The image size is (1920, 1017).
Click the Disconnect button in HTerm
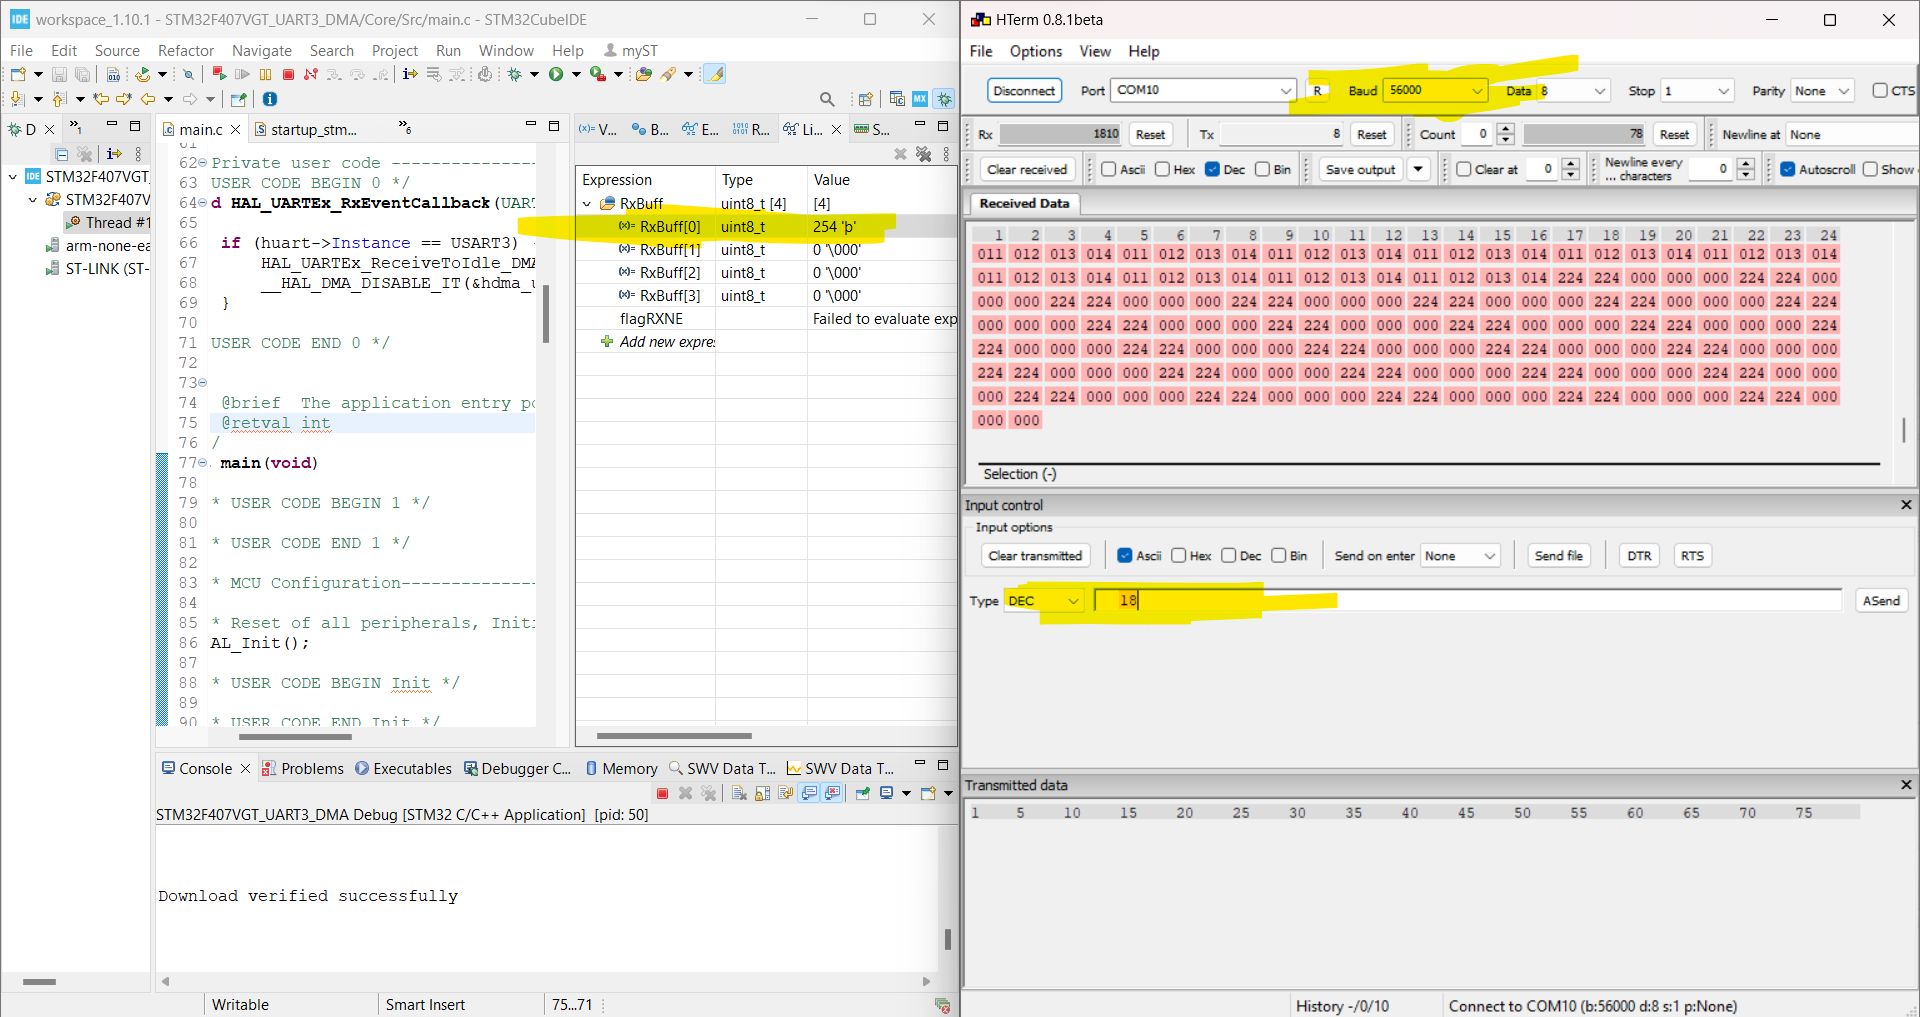(1023, 90)
